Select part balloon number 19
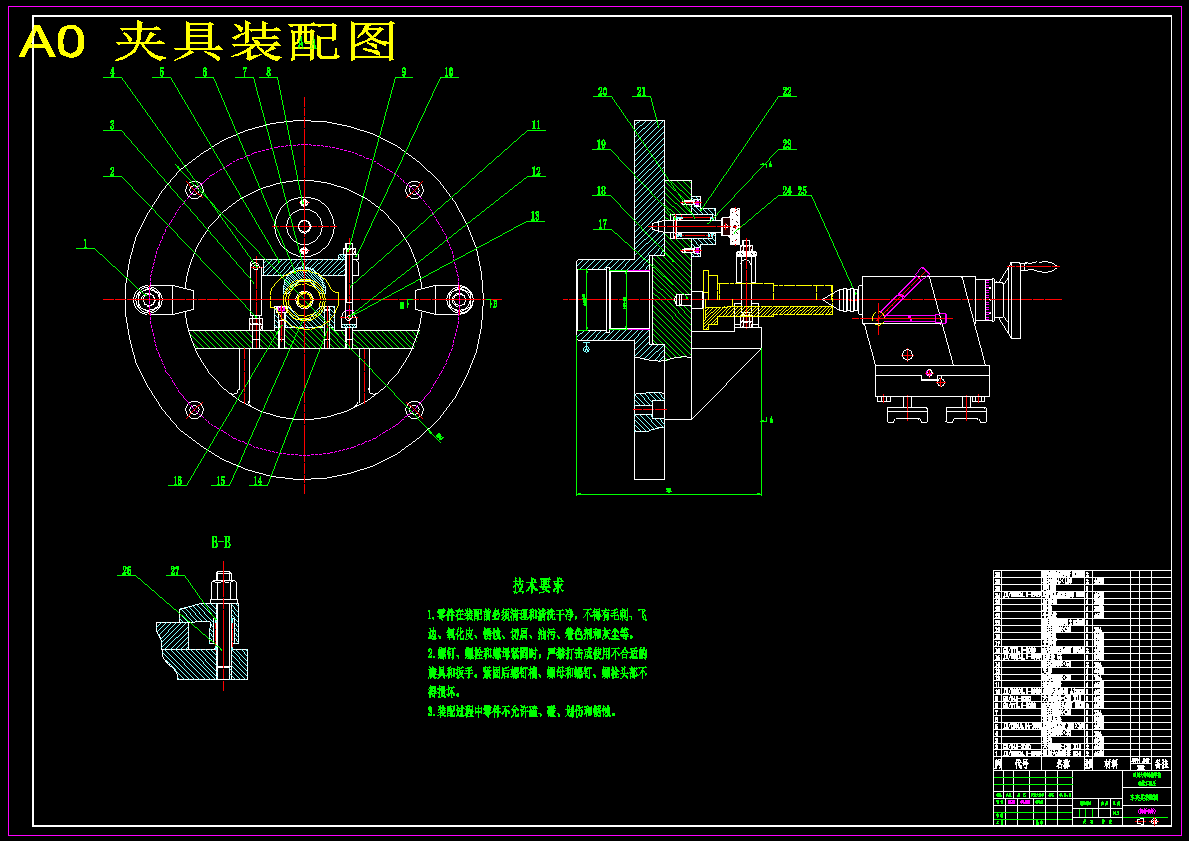The width and height of the screenshot is (1189, 841). pos(601,145)
